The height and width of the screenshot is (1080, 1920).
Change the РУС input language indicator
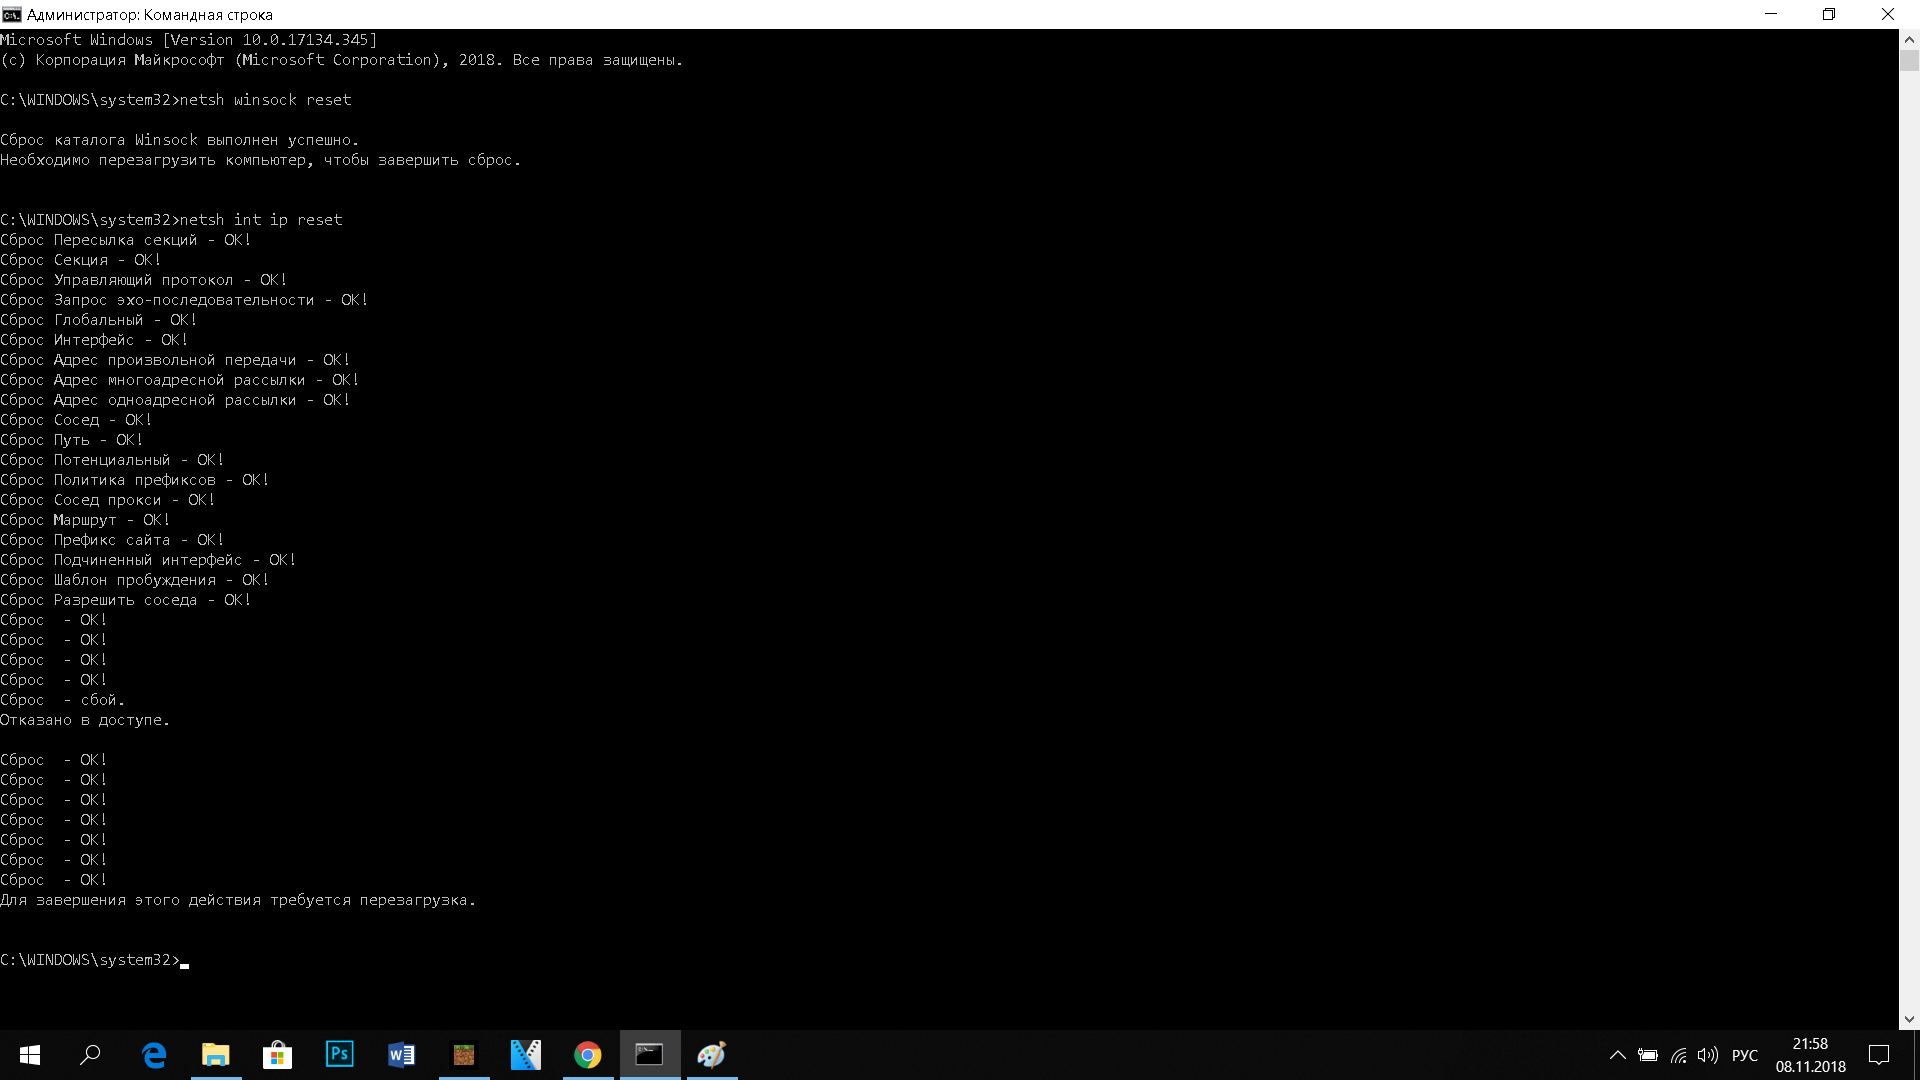click(1745, 1055)
